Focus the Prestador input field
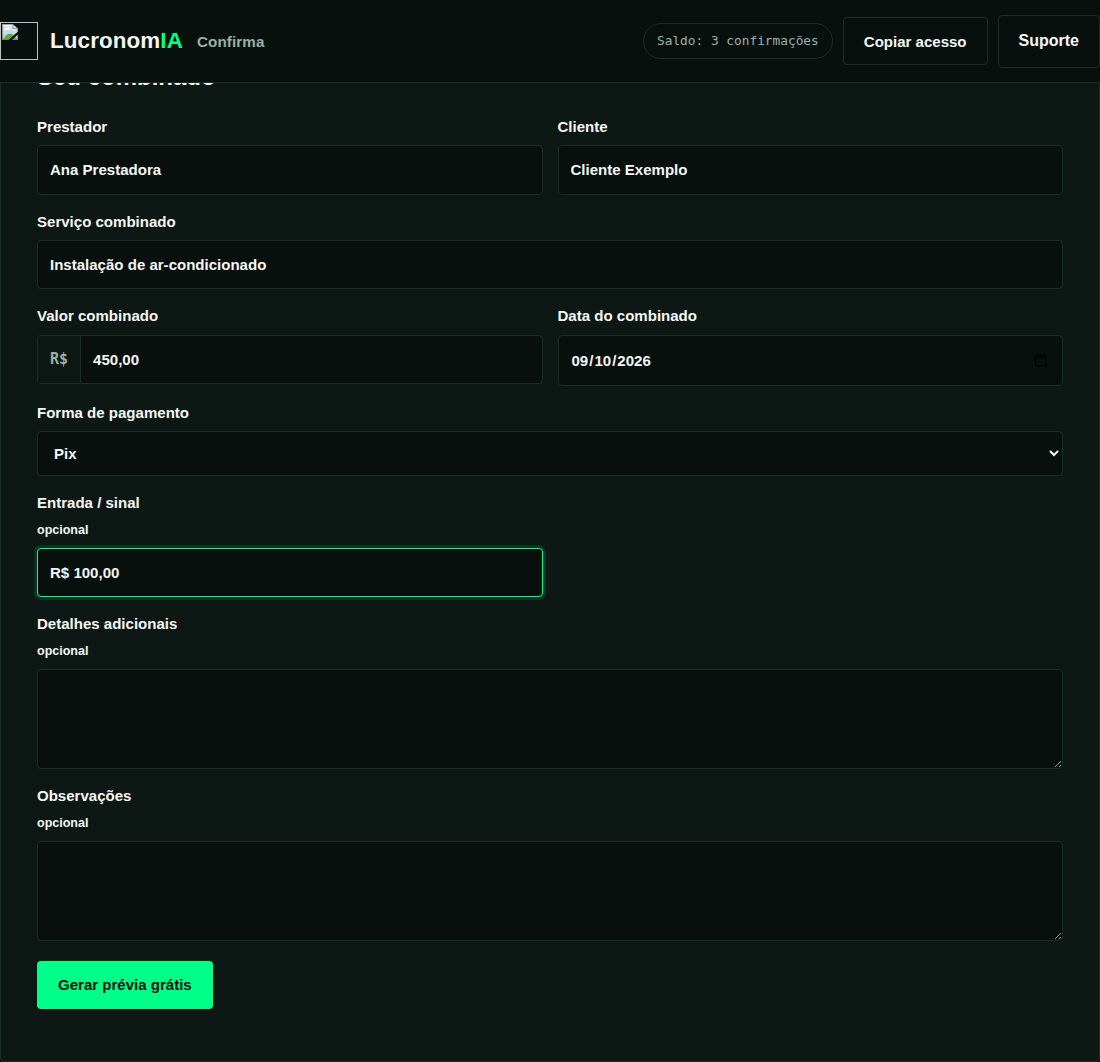Viewport: 1100px width, 1062px height. (290, 170)
